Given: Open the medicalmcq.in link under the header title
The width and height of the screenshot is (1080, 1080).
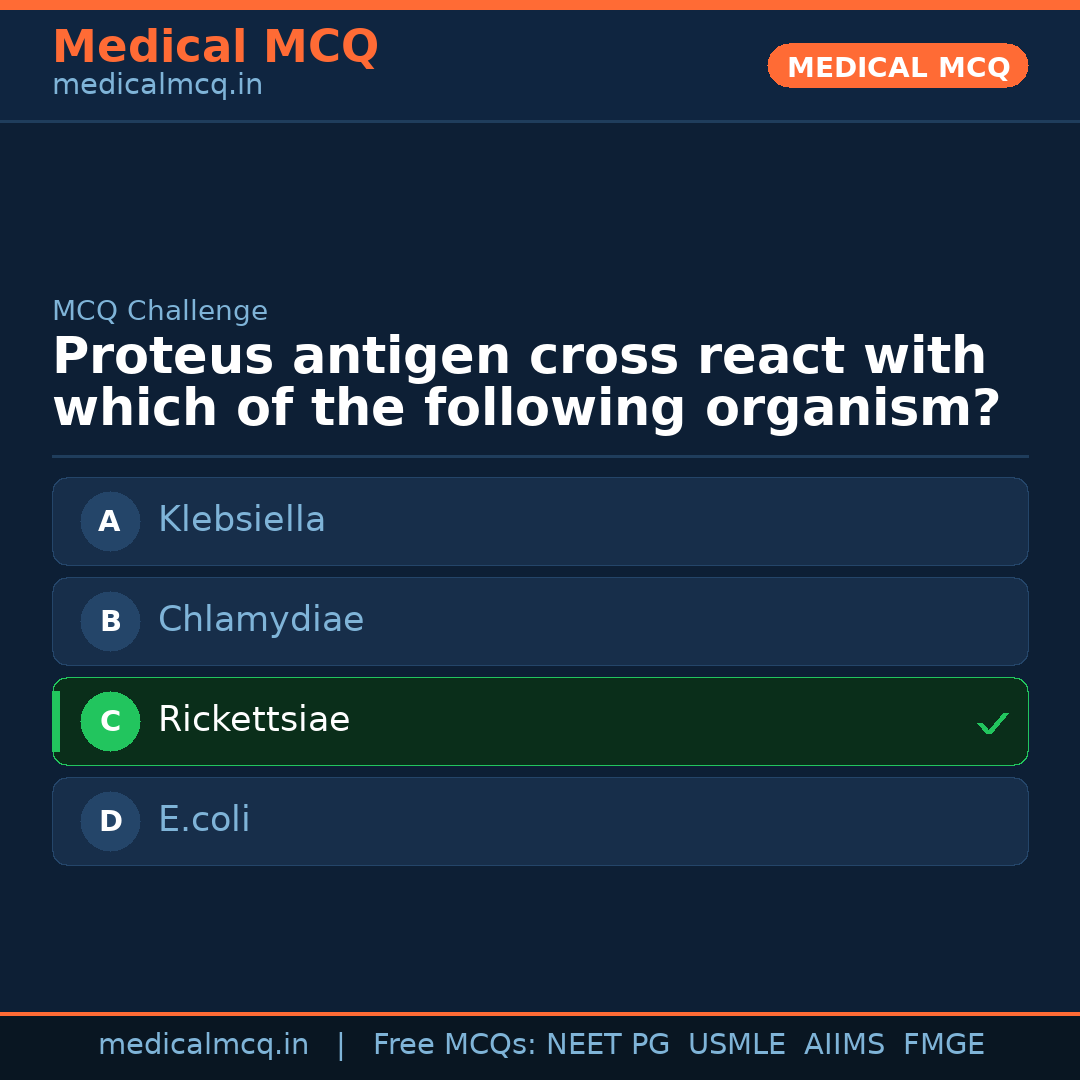Looking at the screenshot, I should click(x=157, y=85).
